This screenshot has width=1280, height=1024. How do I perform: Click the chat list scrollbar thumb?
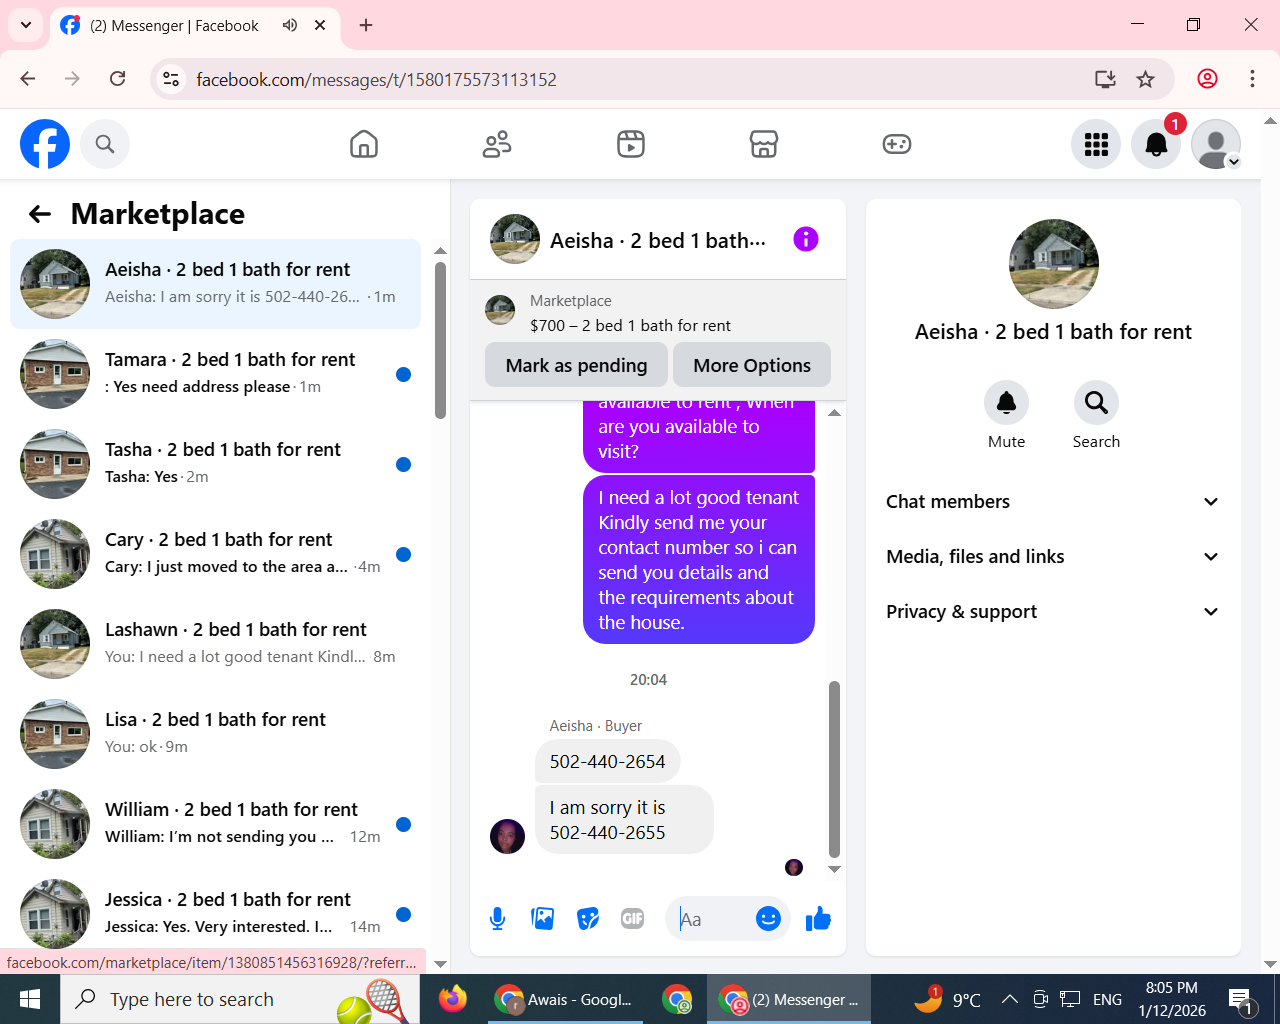(440, 340)
